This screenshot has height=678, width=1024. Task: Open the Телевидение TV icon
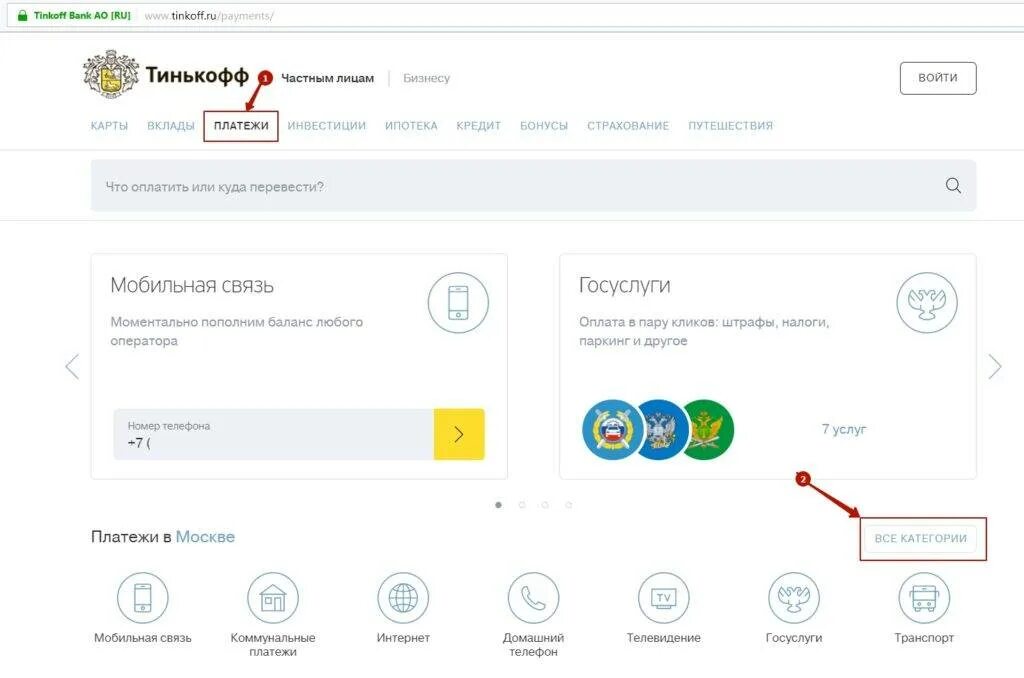coord(664,598)
